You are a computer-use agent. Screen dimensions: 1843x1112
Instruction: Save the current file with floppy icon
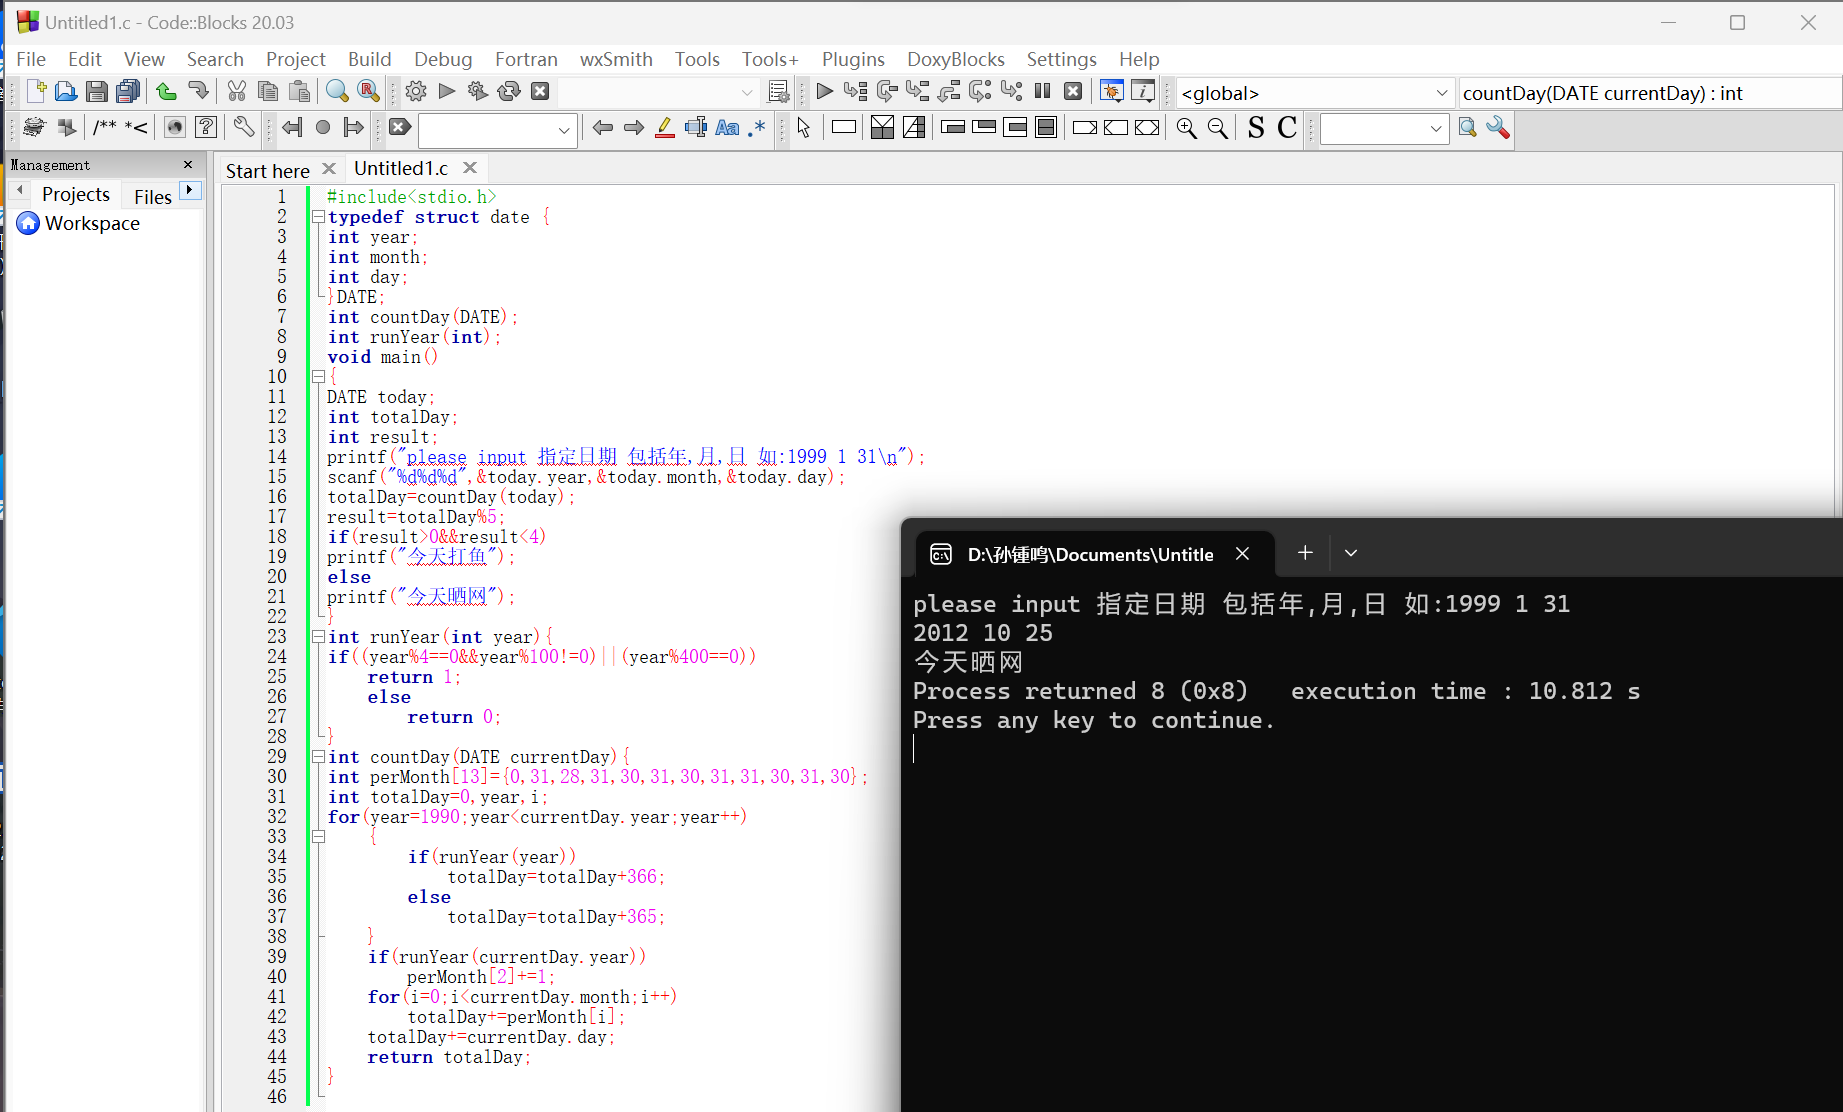click(97, 92)
